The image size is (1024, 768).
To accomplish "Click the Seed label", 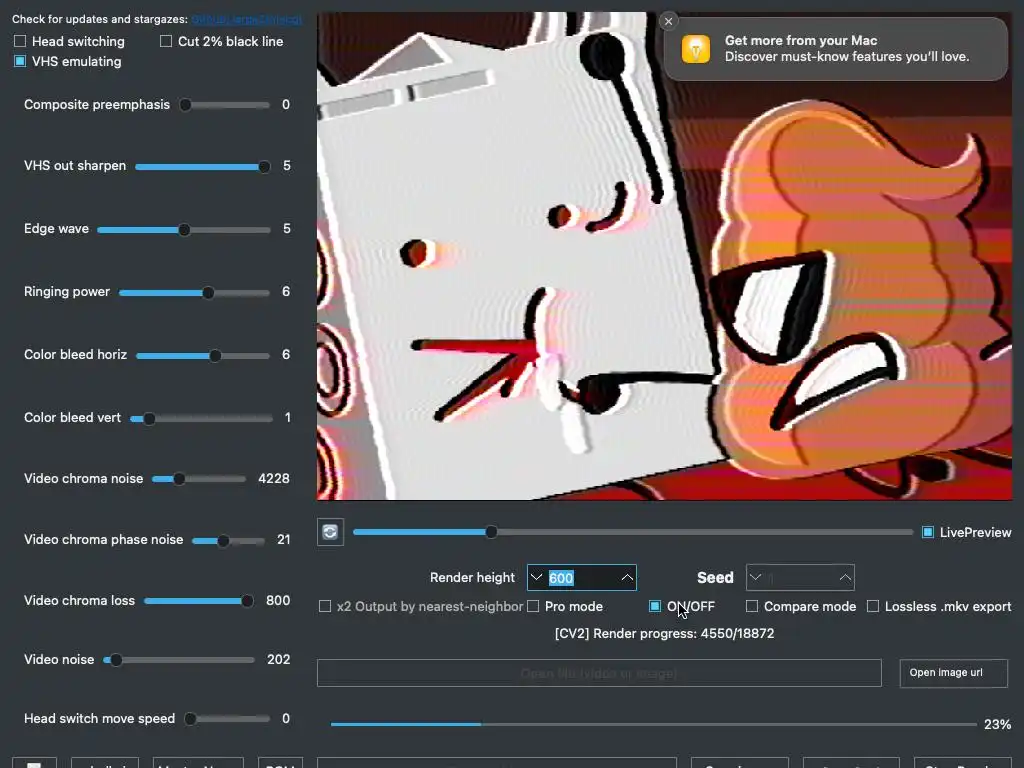I will pyautogui.click(x=715, y=577).
